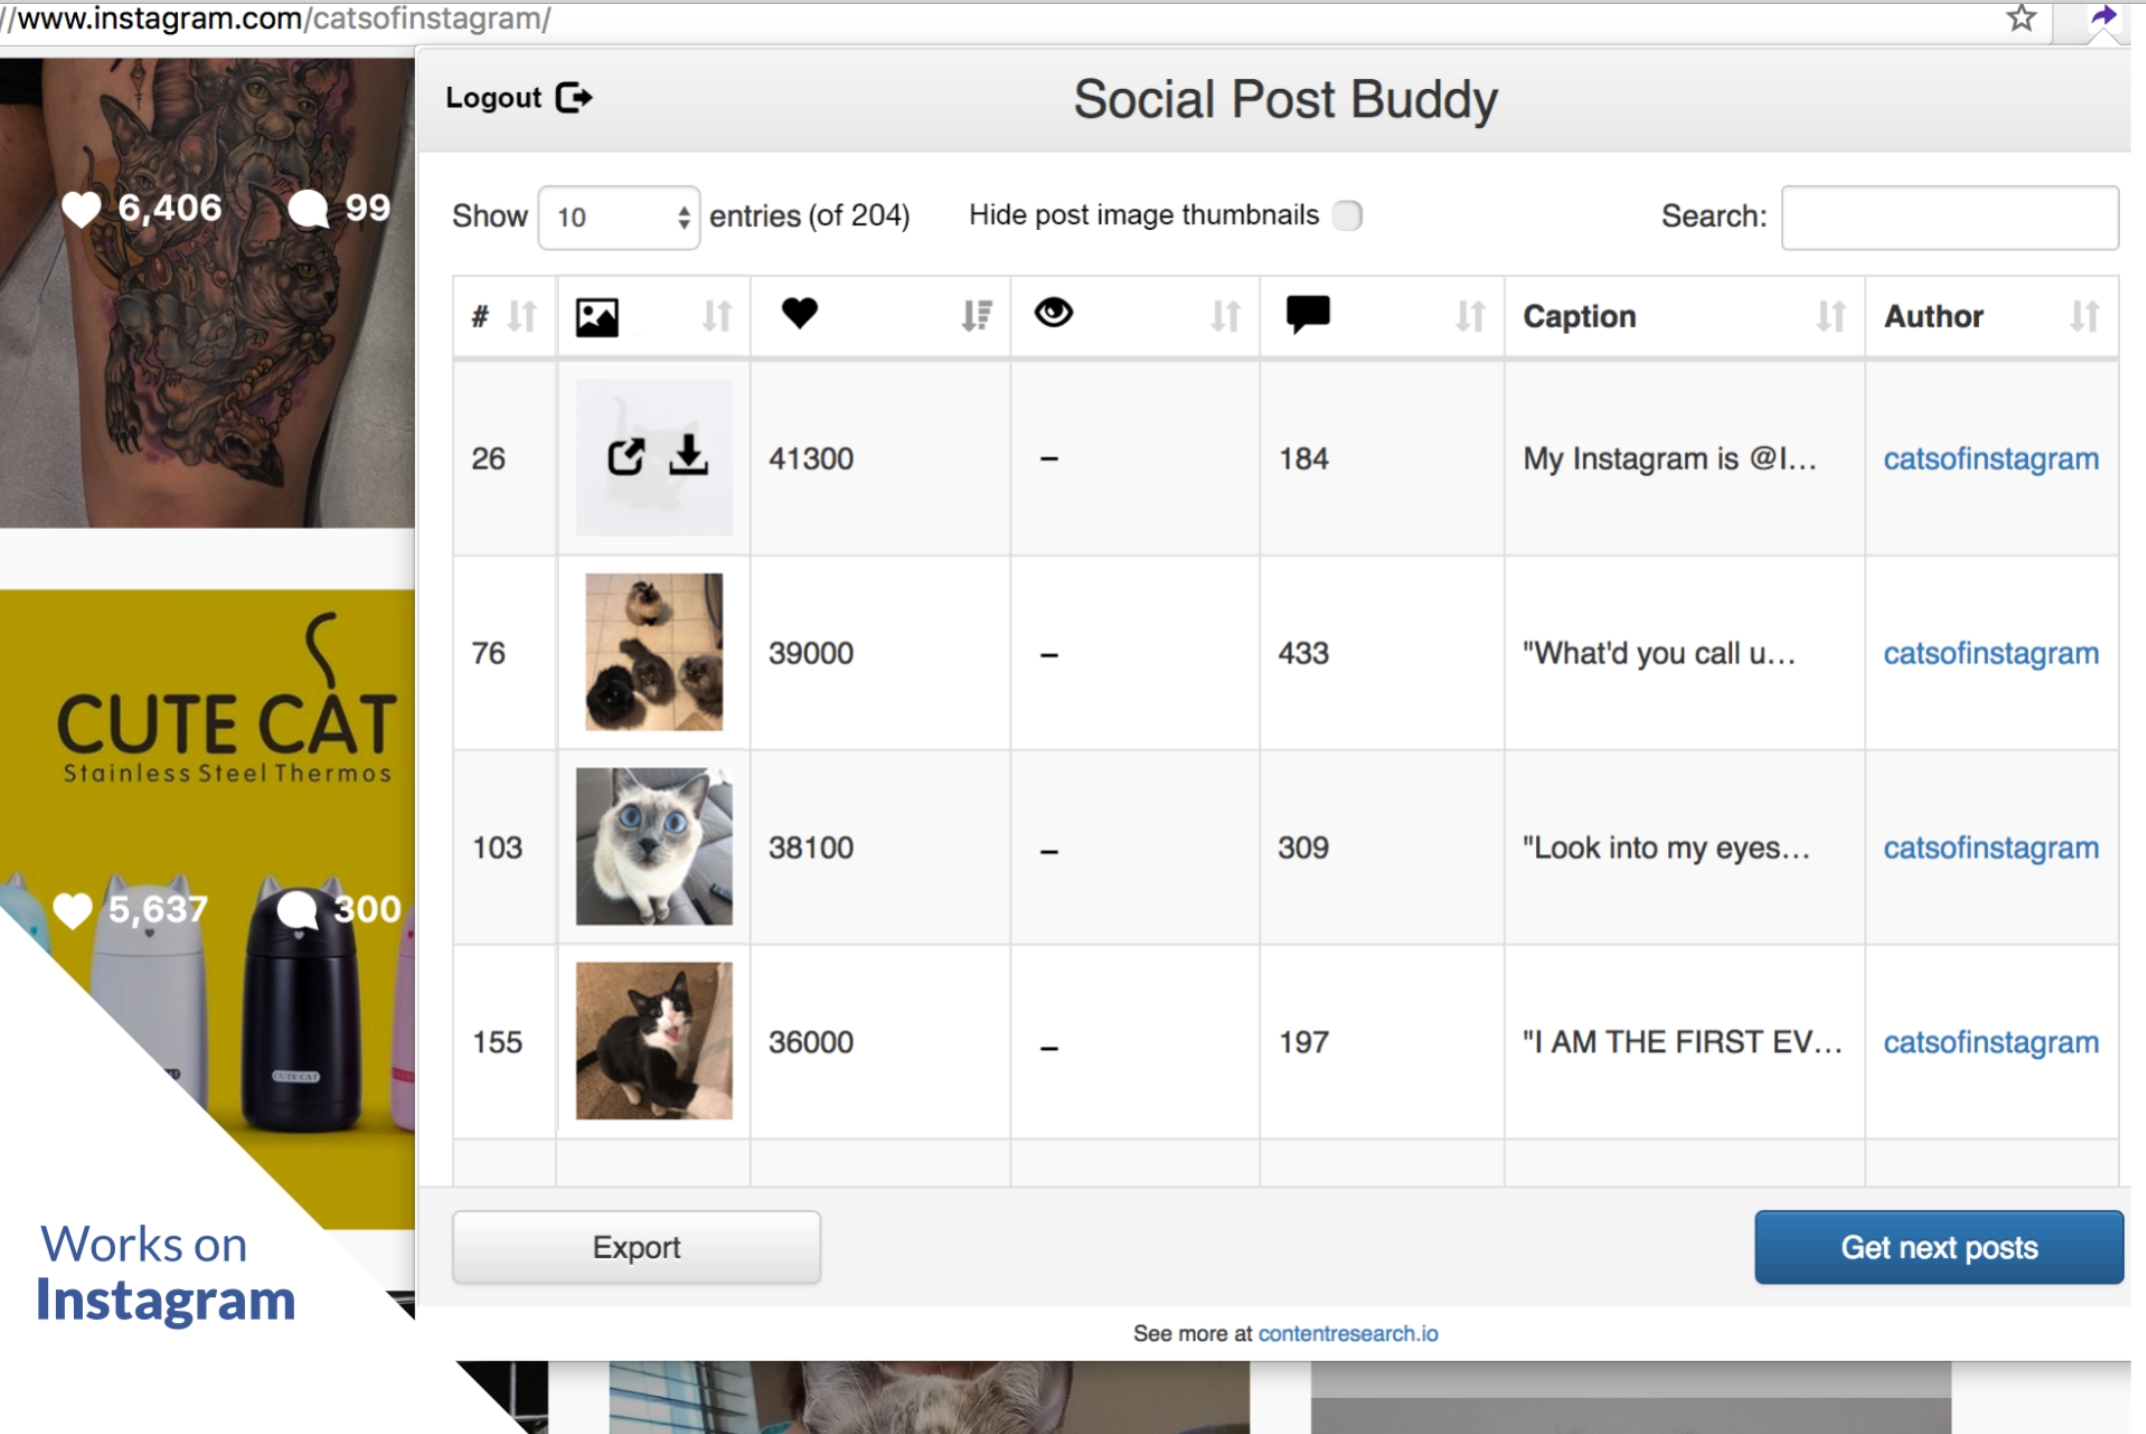Open the blue-eyed cat thumbnail in row 103

point(653,846)
